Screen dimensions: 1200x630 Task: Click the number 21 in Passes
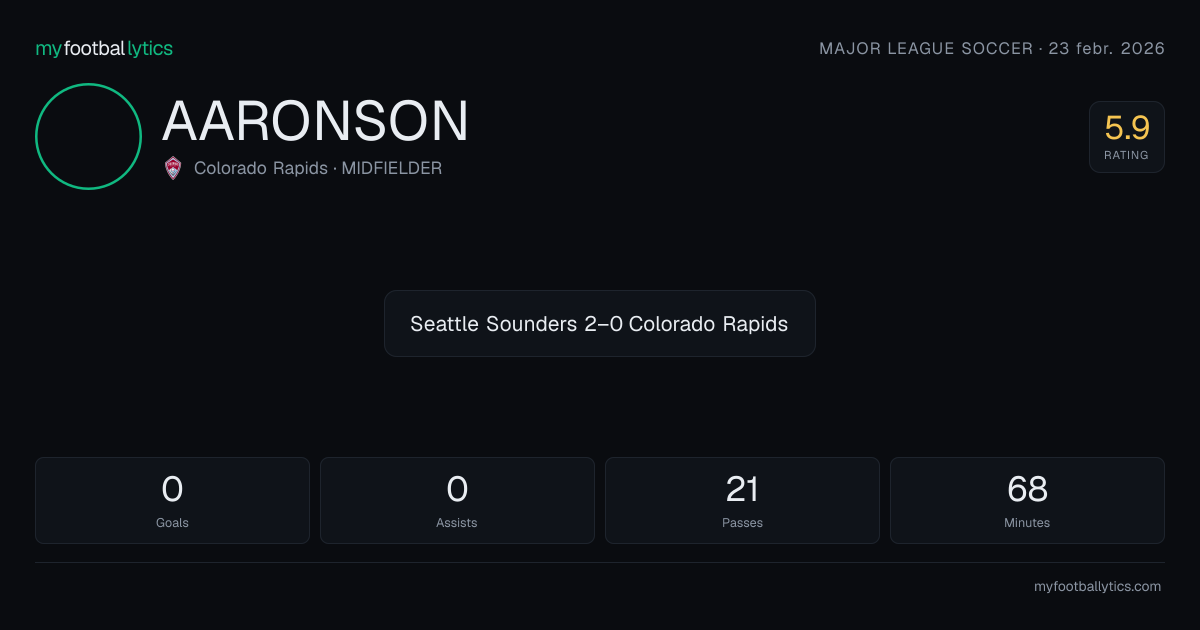742,489
